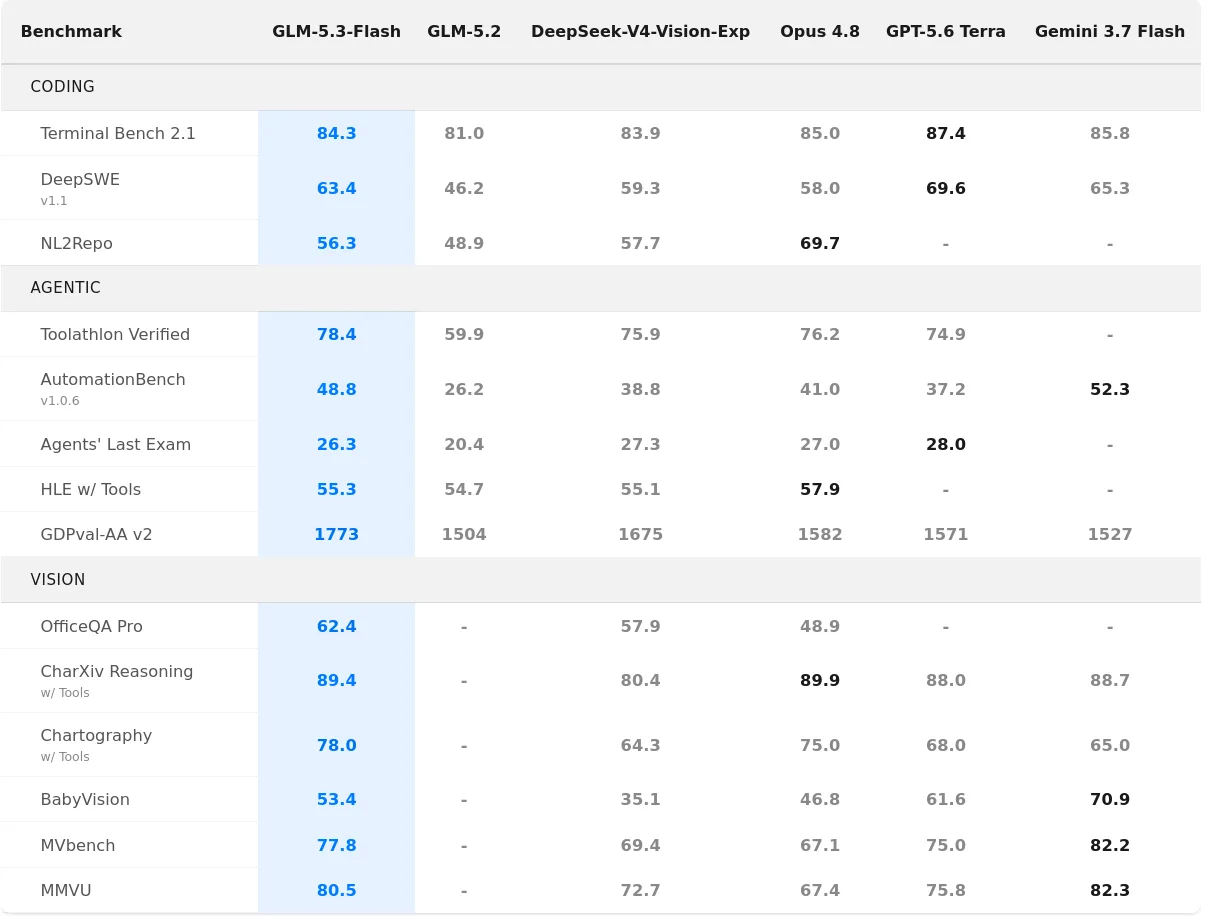Click the Agents' Last Exam label

pyautogui.click(x=115, y=445)
